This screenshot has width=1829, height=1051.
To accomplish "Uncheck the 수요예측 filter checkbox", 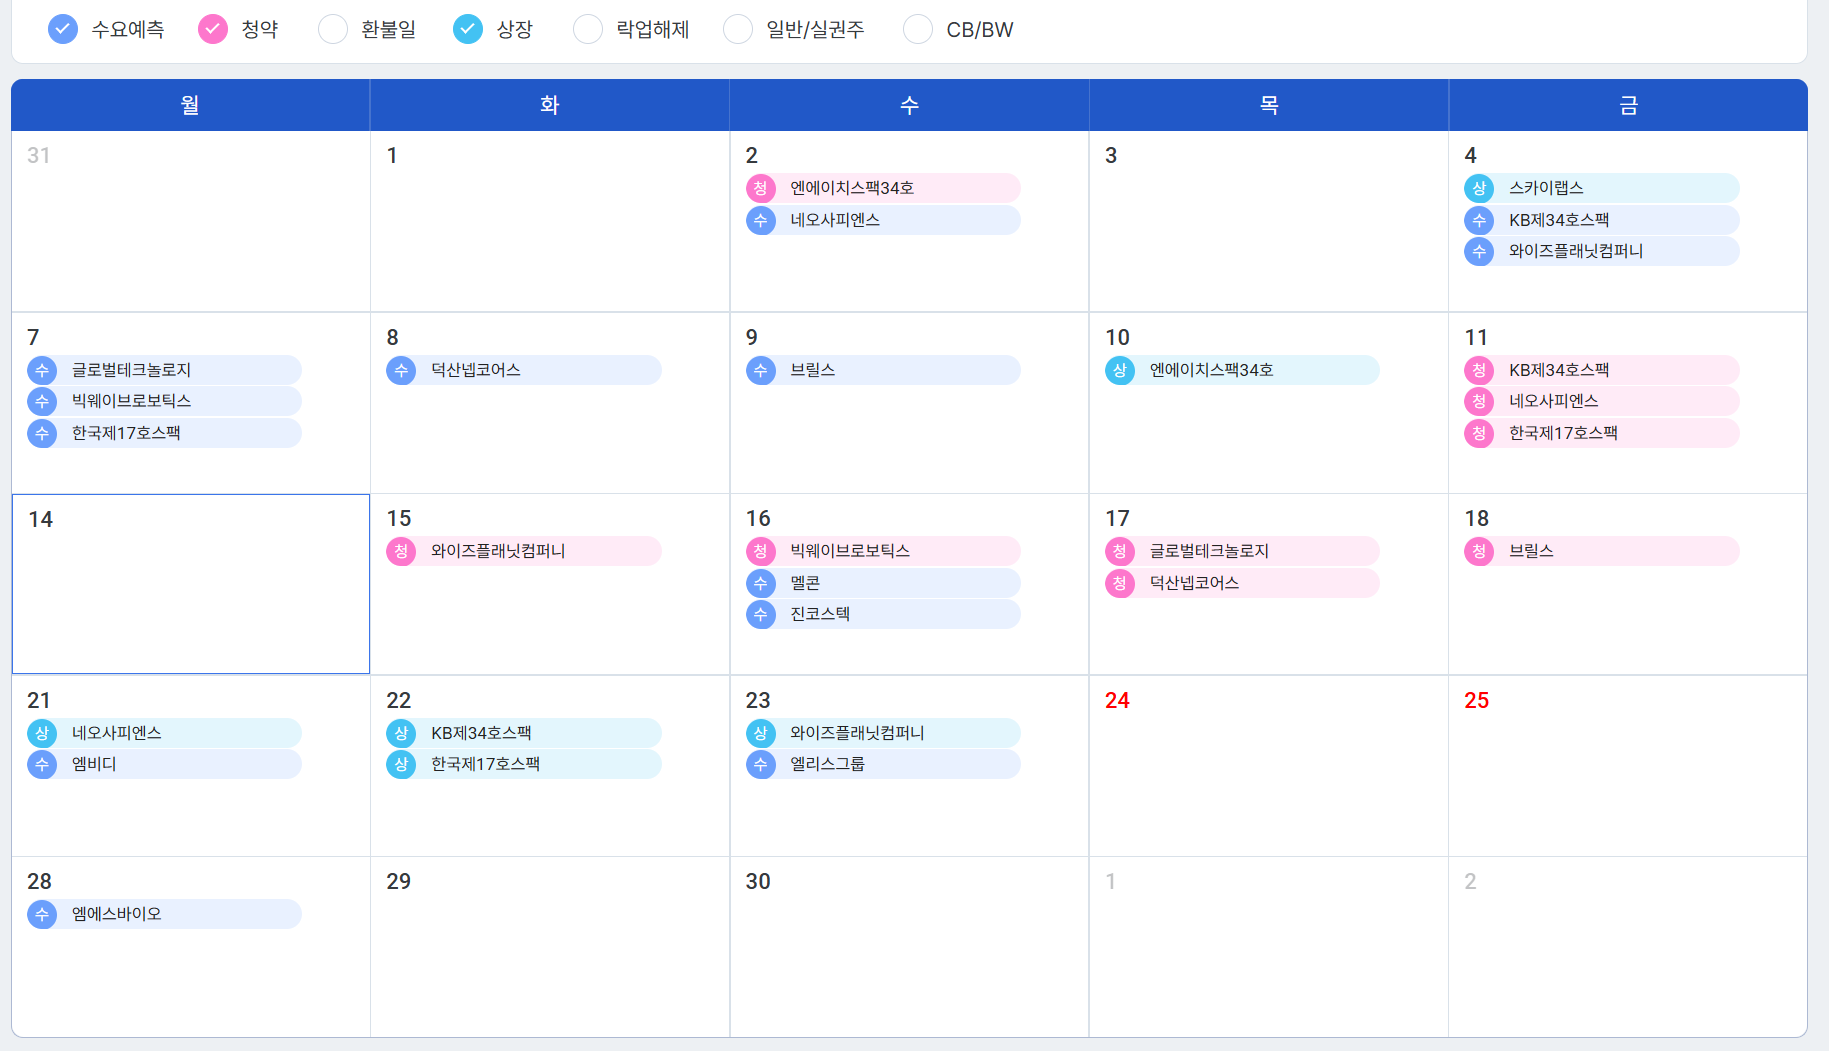I will coord(62,29).
